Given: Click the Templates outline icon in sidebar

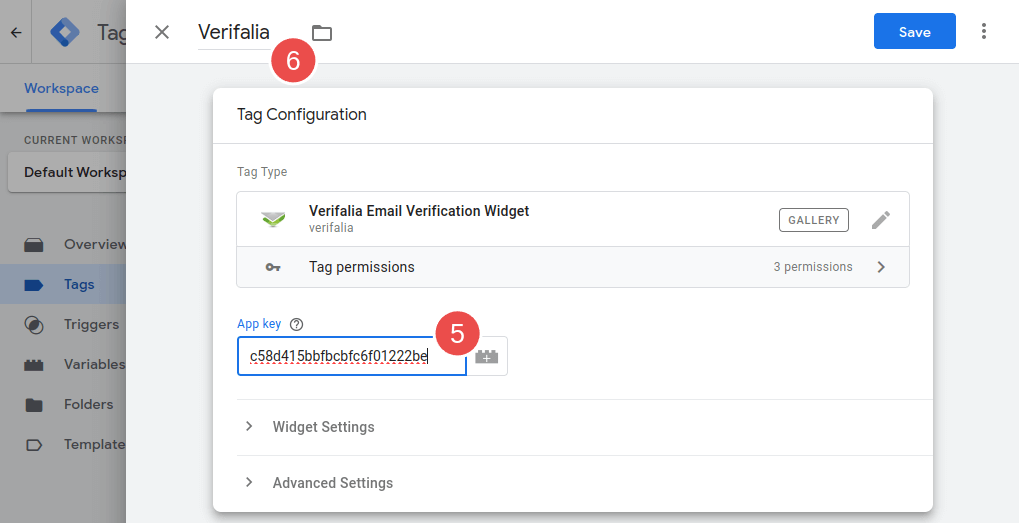Looking at the screenshot, I should (34, 445).
